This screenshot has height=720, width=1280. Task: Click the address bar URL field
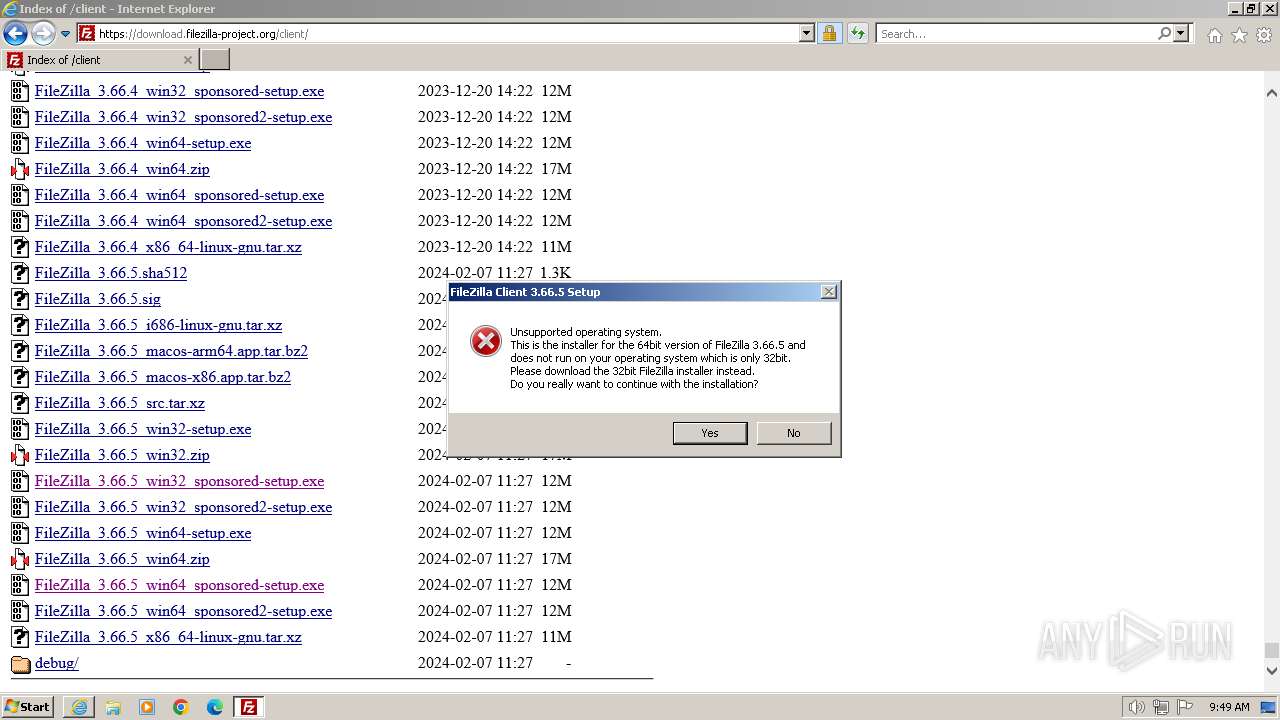[x=446, y=33]
